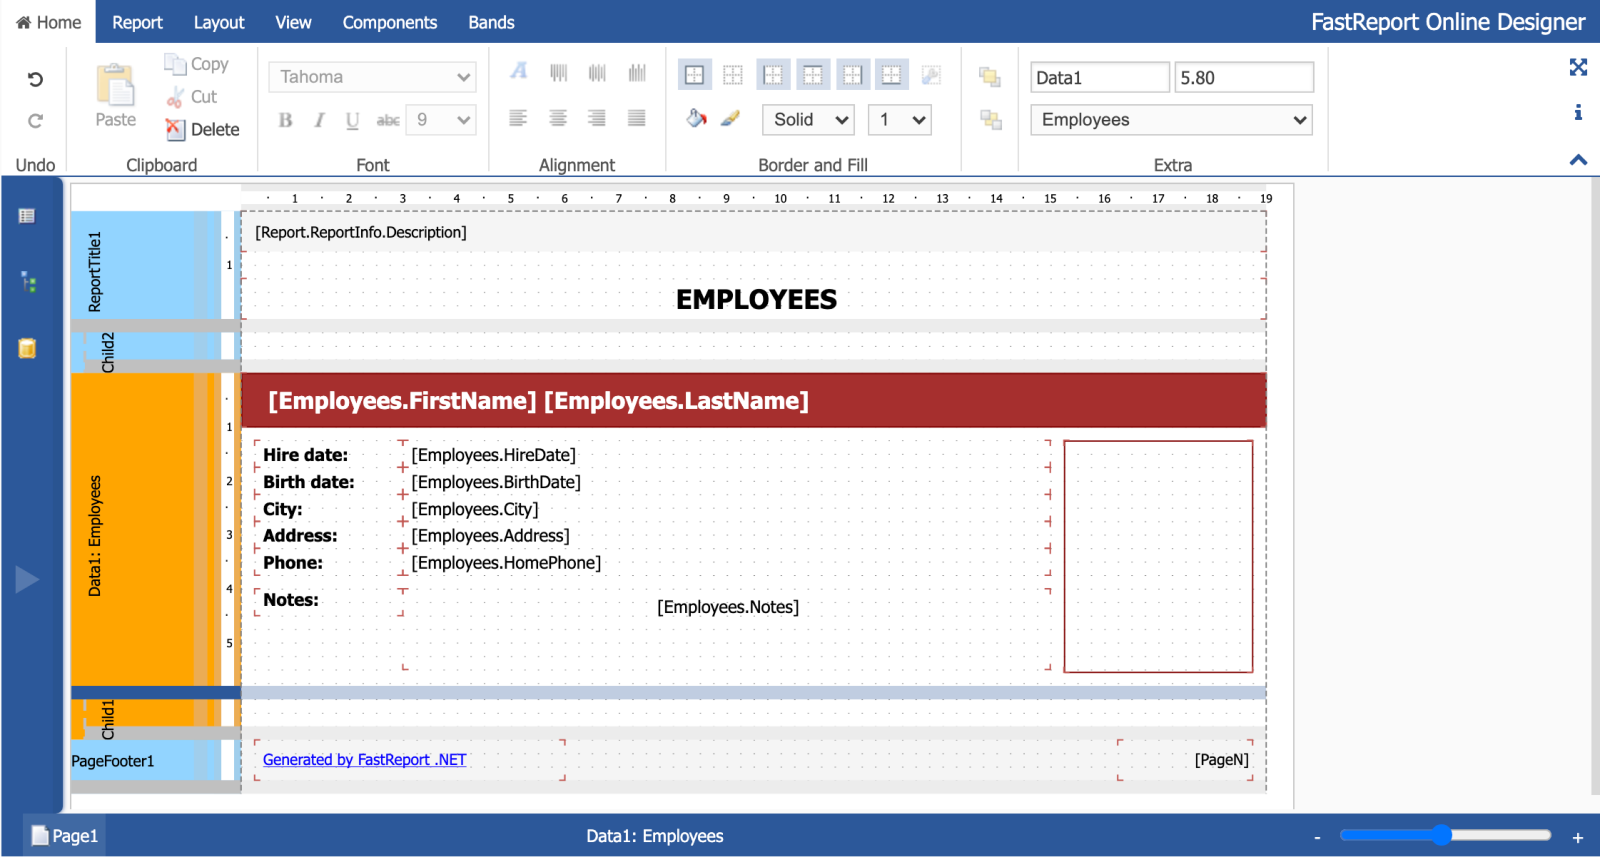Select the Bring to Front icon

[x=990, y=77]
